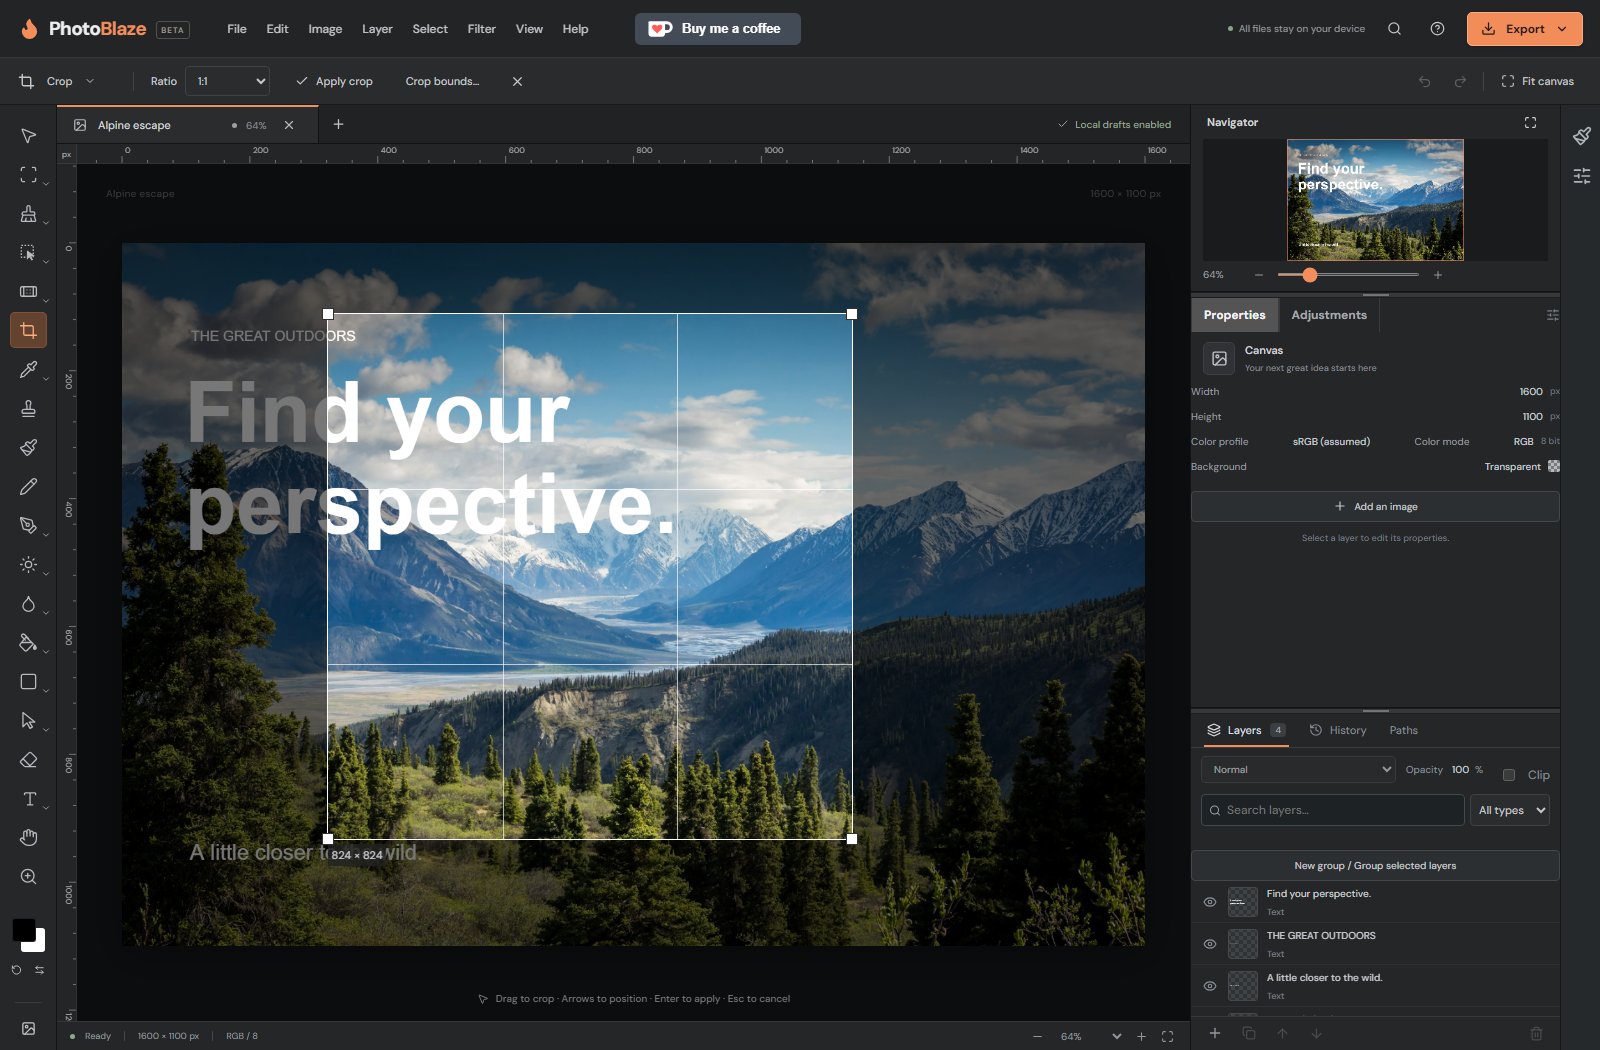
Task: Select the Text tool
Action: (28, 798)
